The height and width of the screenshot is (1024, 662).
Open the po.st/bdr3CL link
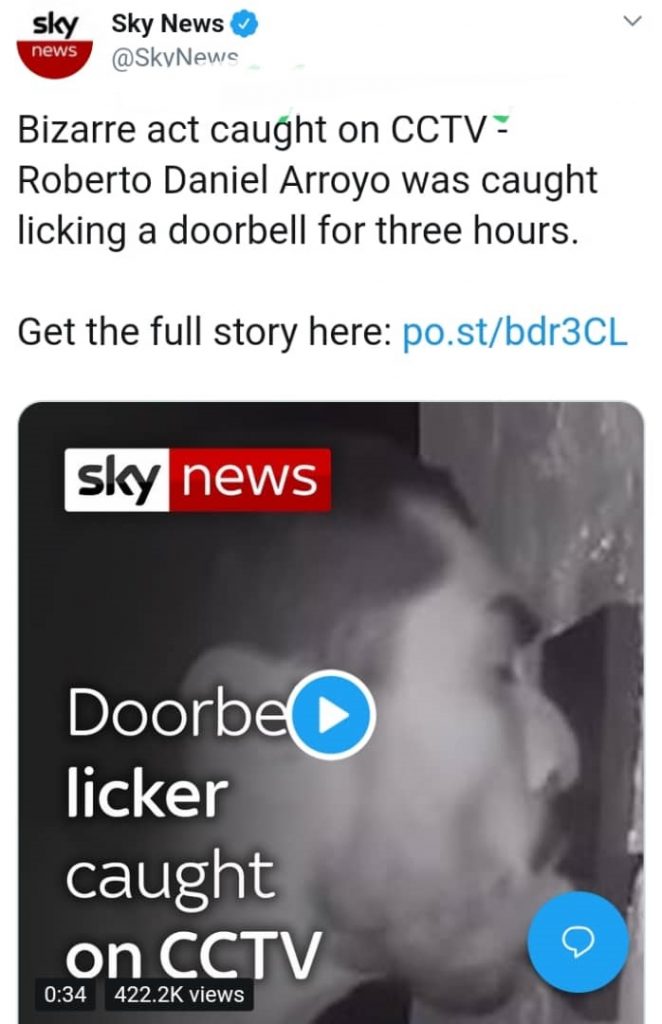point(515,332)
